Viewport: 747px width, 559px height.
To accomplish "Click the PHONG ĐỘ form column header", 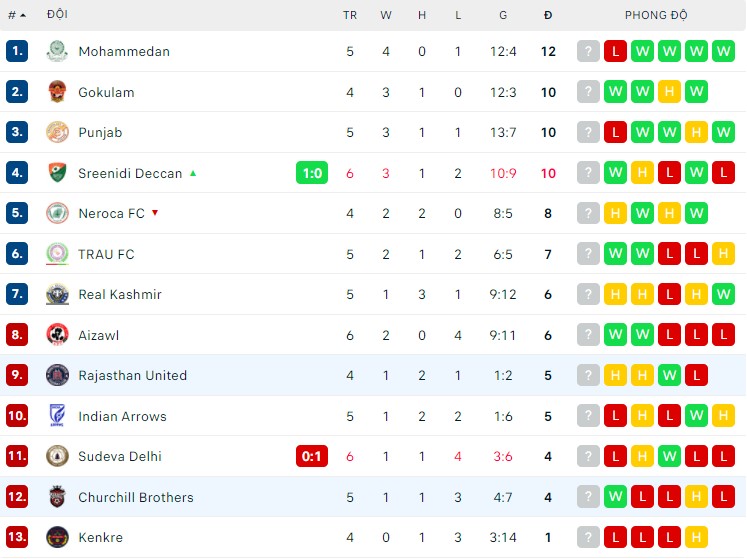I will click(656, 15).
